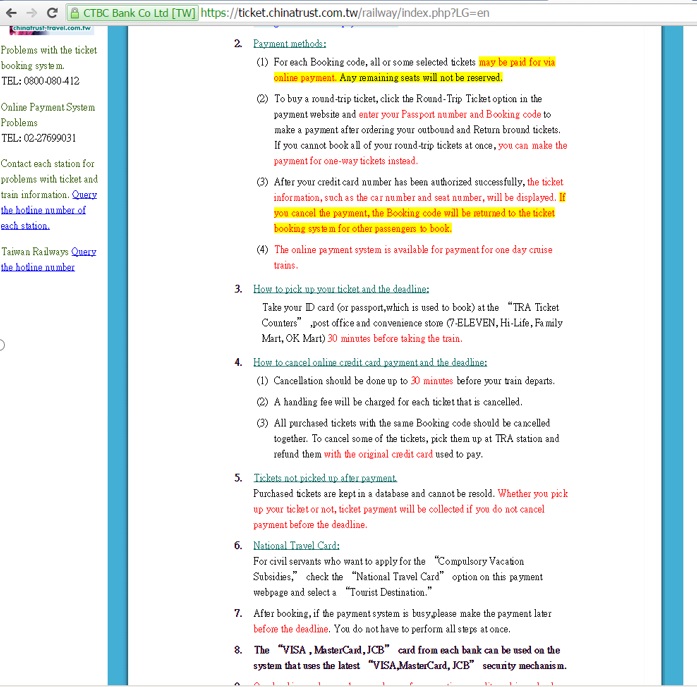The image size is (697, 687).
Task: Click the browser forward arrow
Action: [x=32, y=13]
